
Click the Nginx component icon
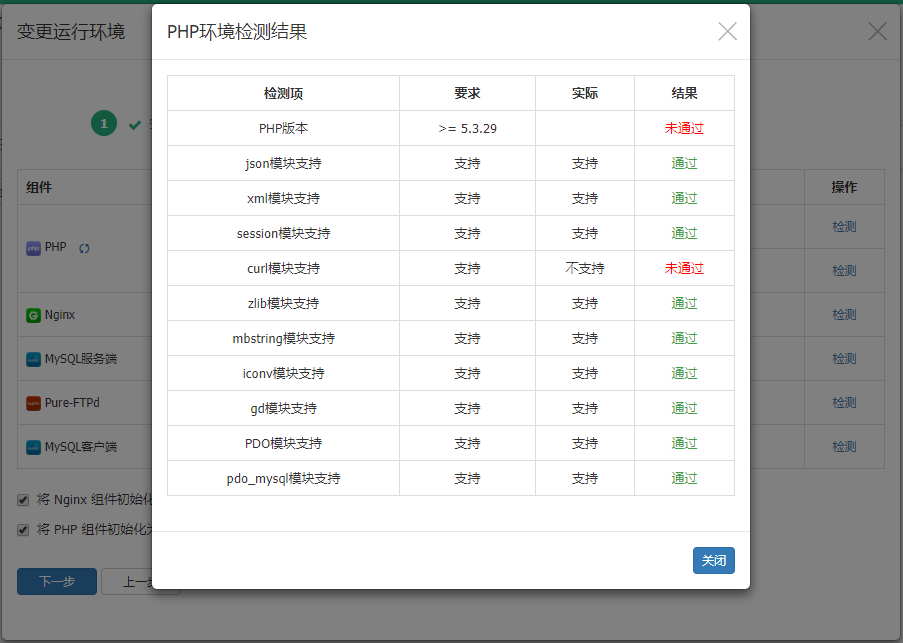pyautogui.click(x=33, y=315)
